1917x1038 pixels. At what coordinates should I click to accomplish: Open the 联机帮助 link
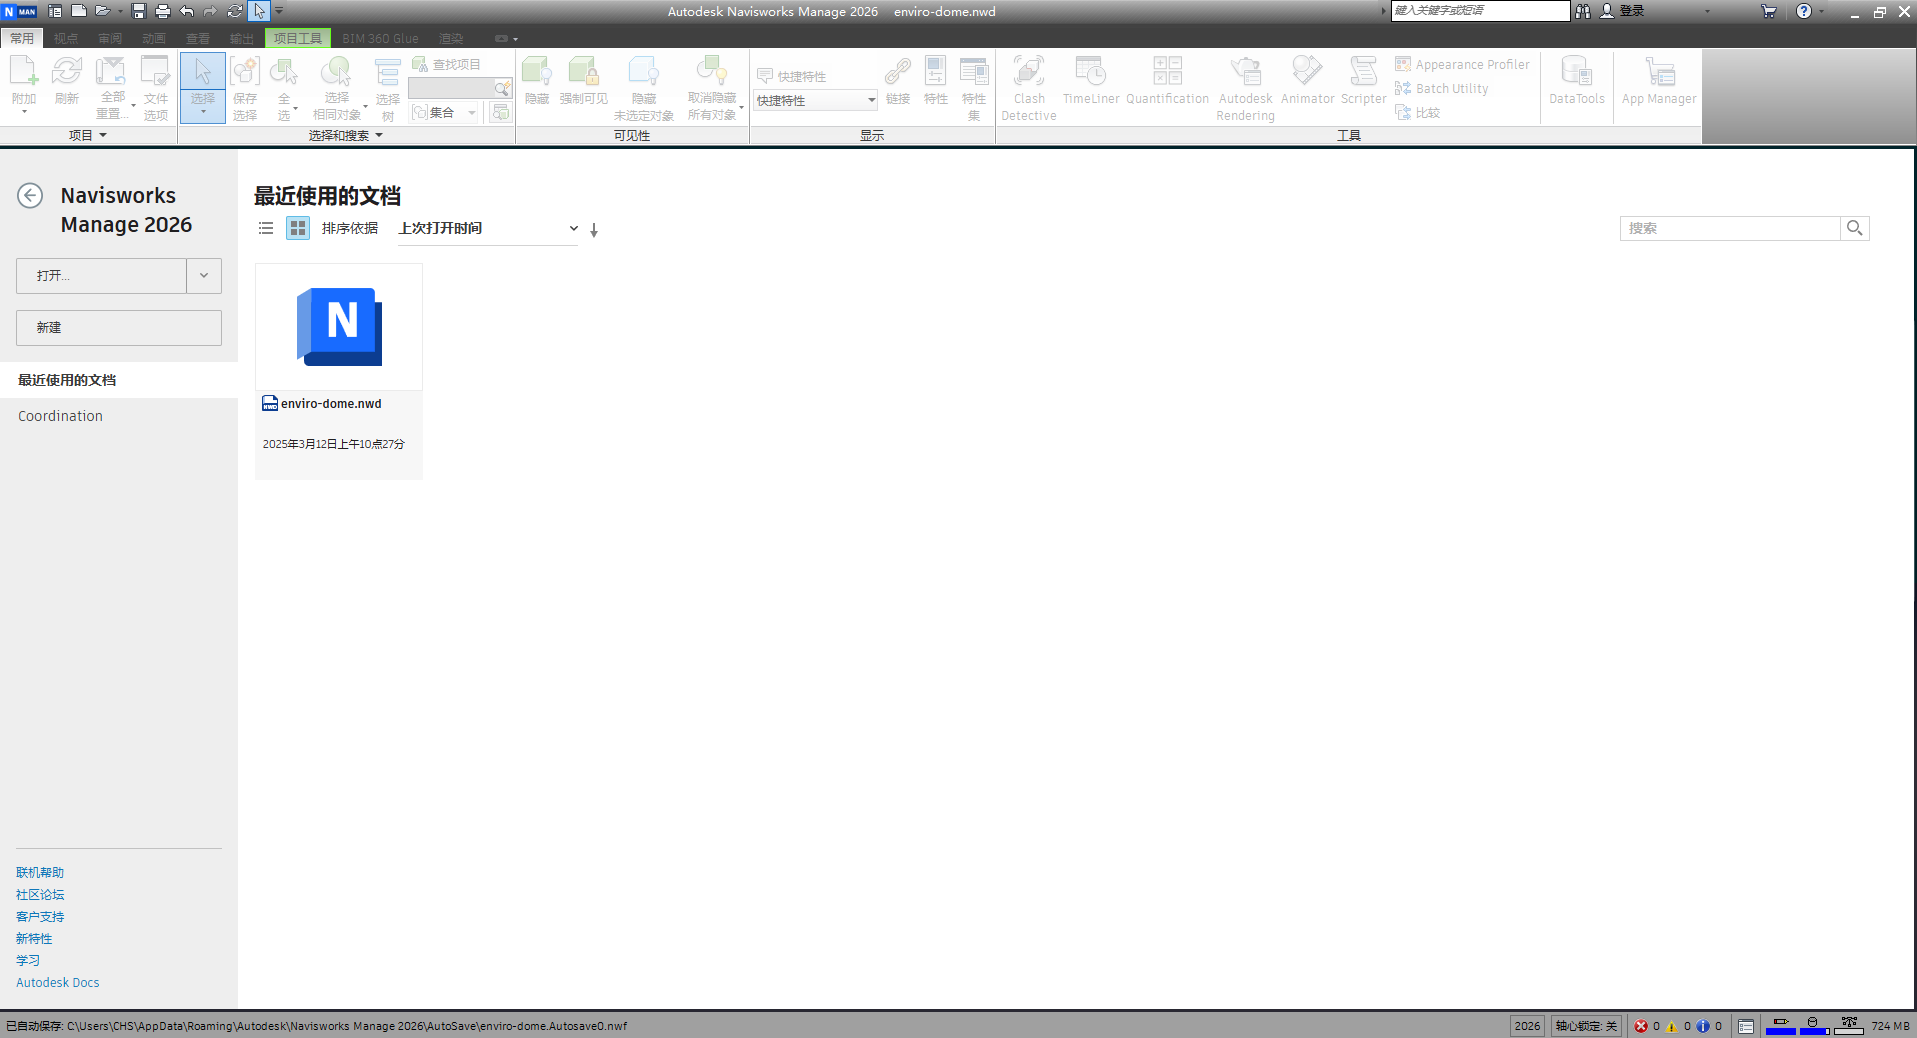tap(40, 873)
